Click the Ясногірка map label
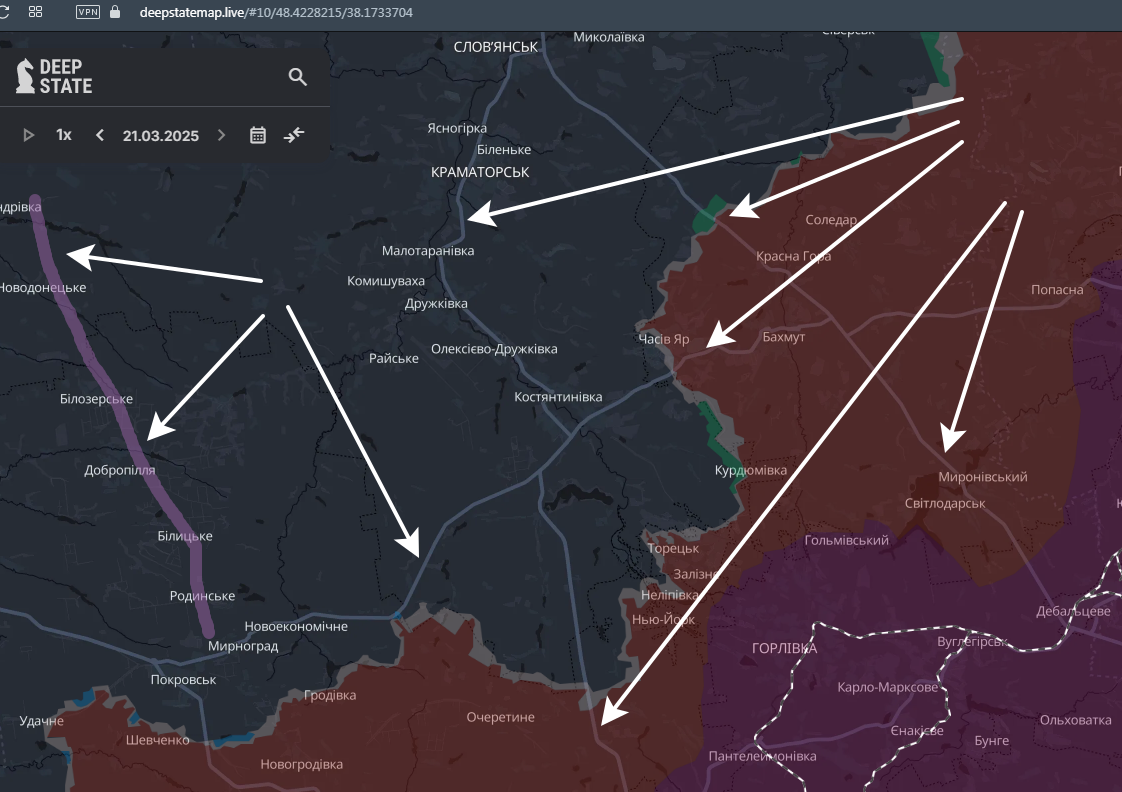Viewport: 1122px width, 792px height. [457, 129]
